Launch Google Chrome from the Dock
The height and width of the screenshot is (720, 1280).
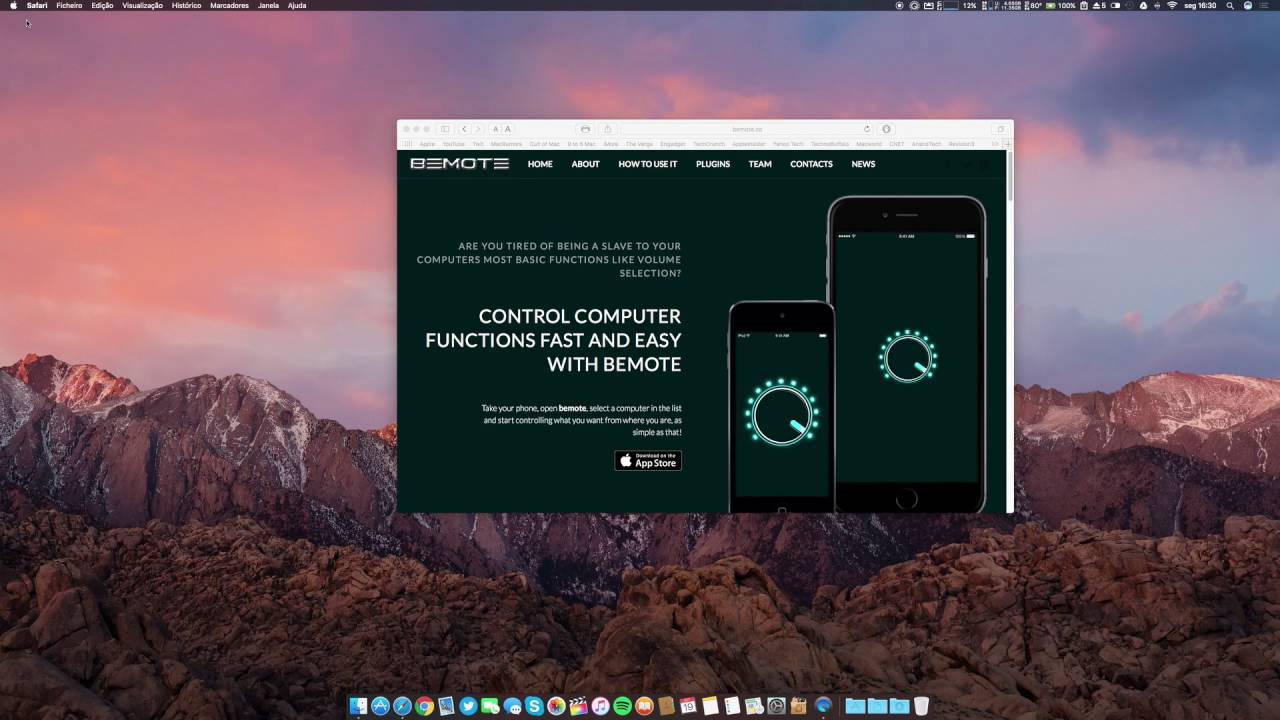(424, 706)
